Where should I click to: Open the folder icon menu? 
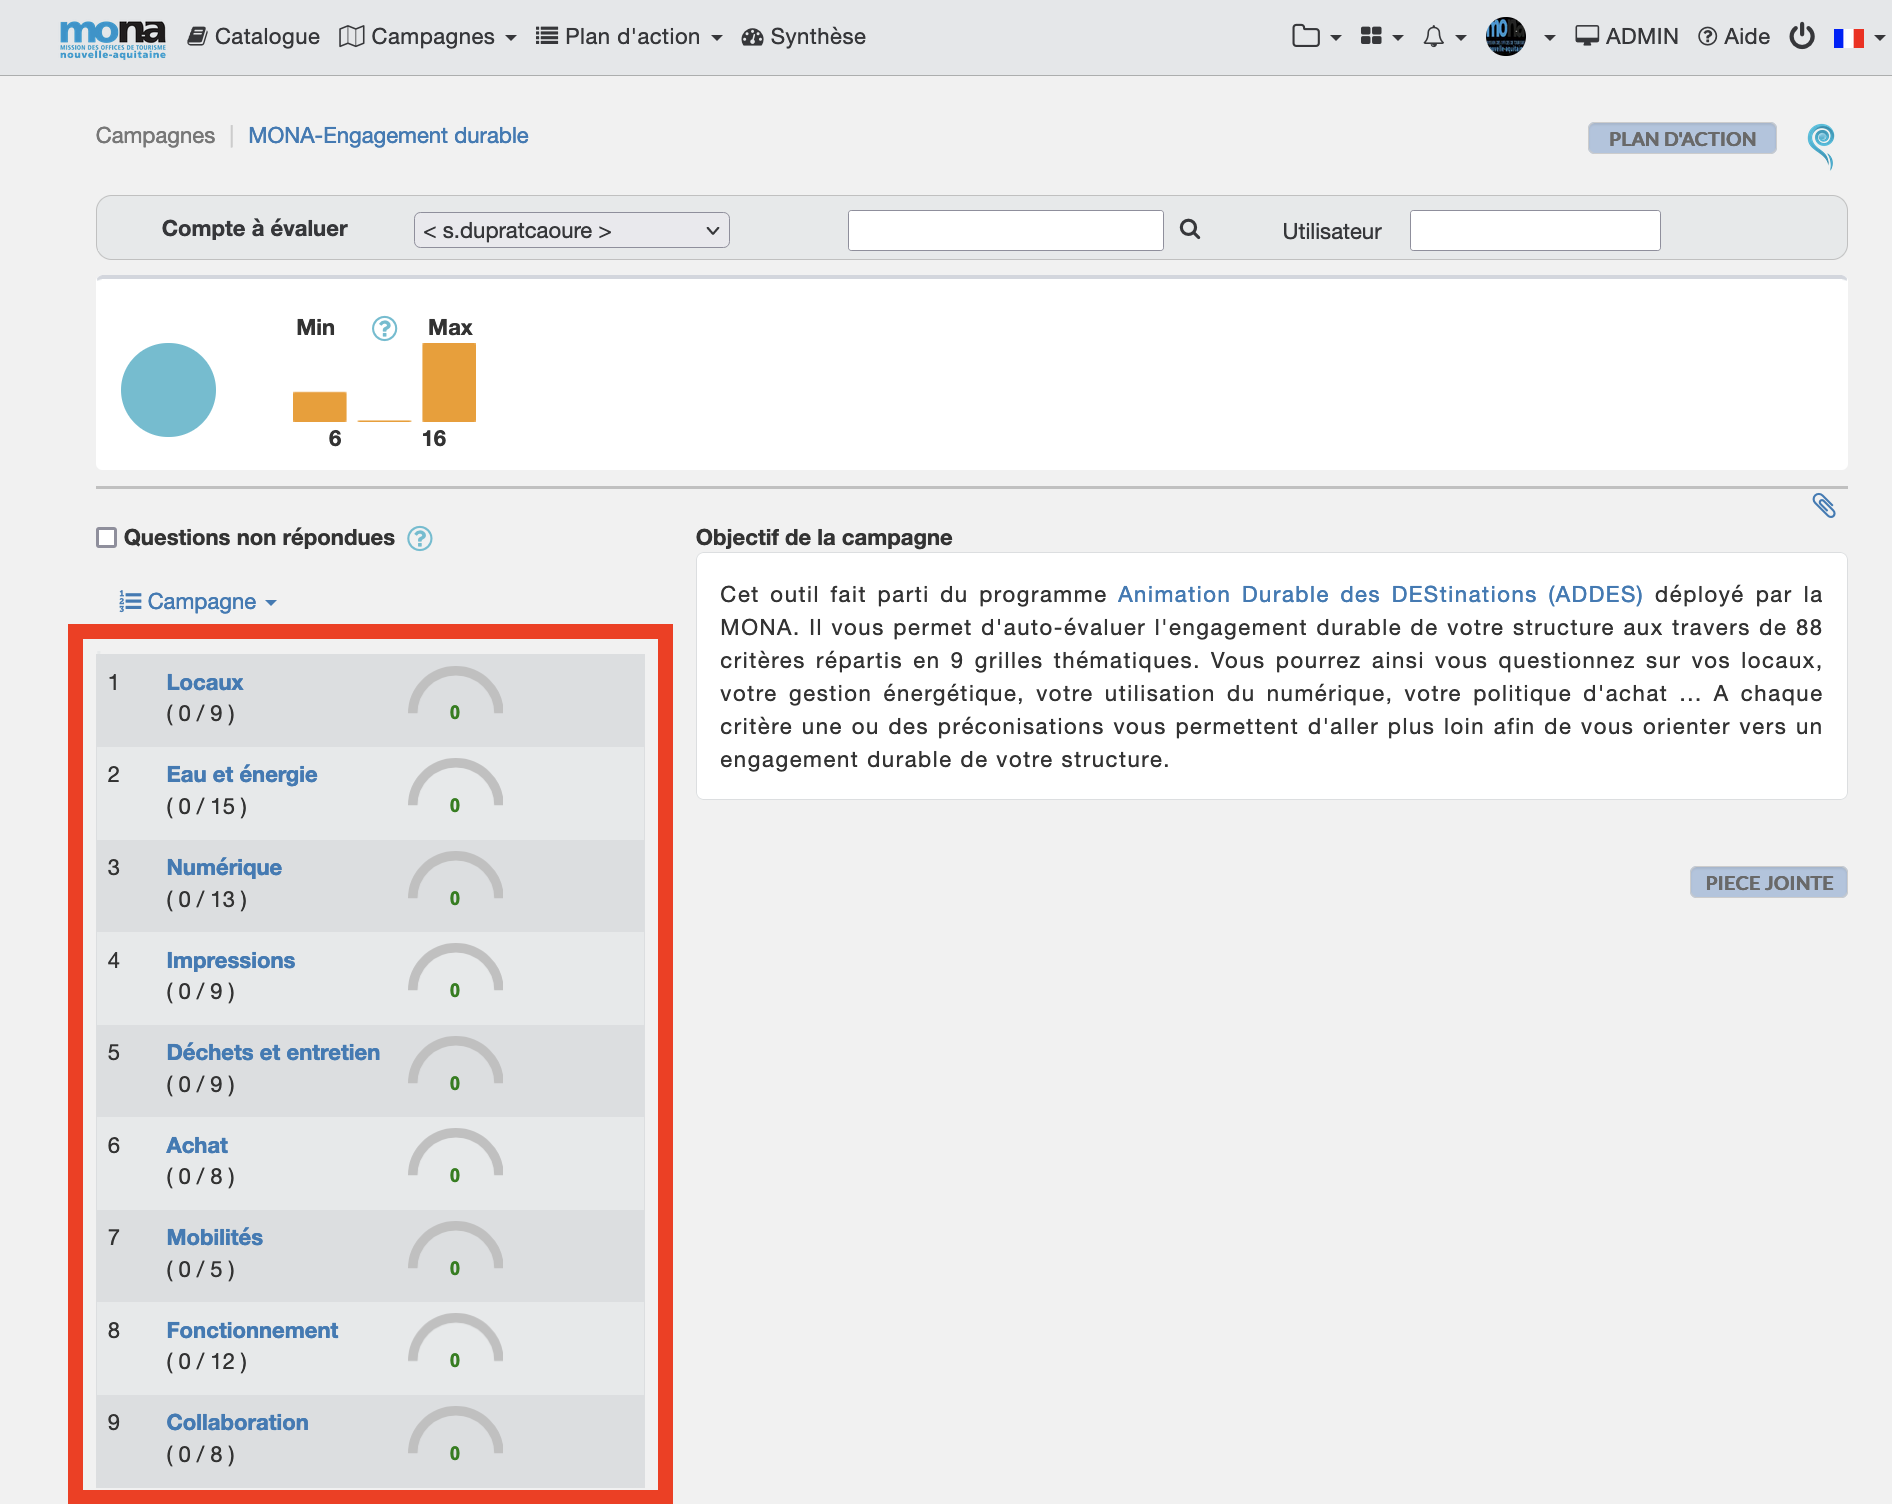pyautogui.click(x=1315, y=37)
